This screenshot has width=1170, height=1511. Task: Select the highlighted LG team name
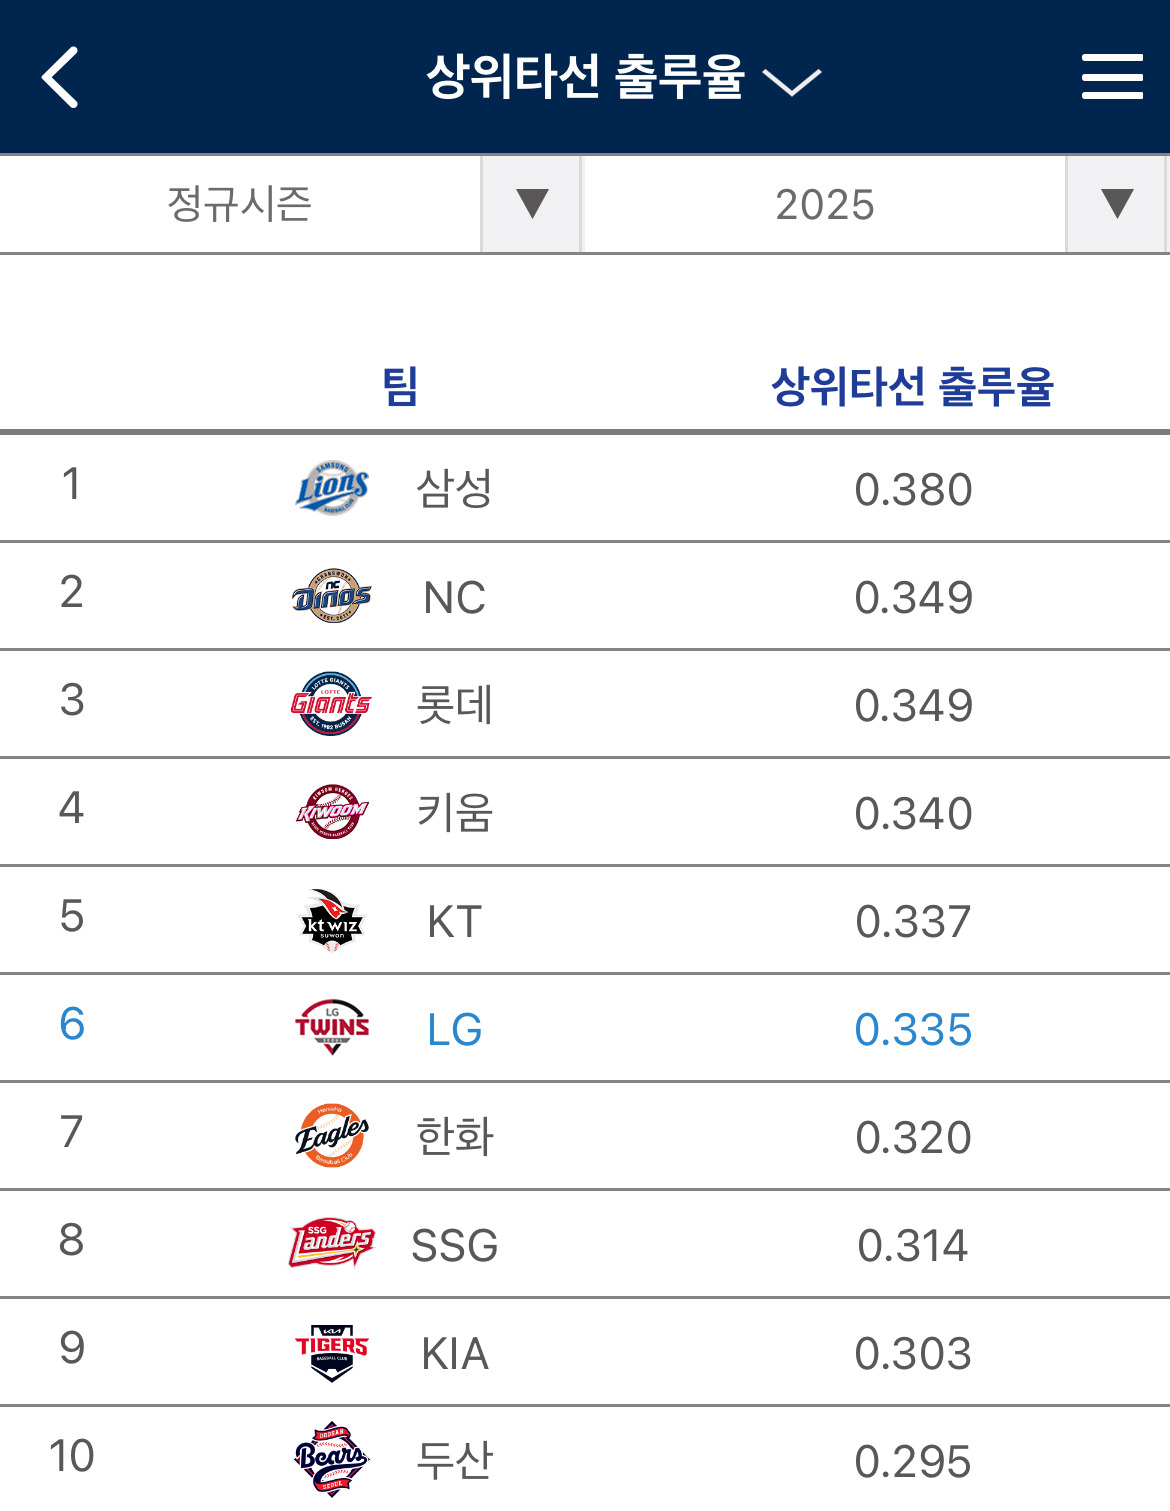pos(454,1030)
